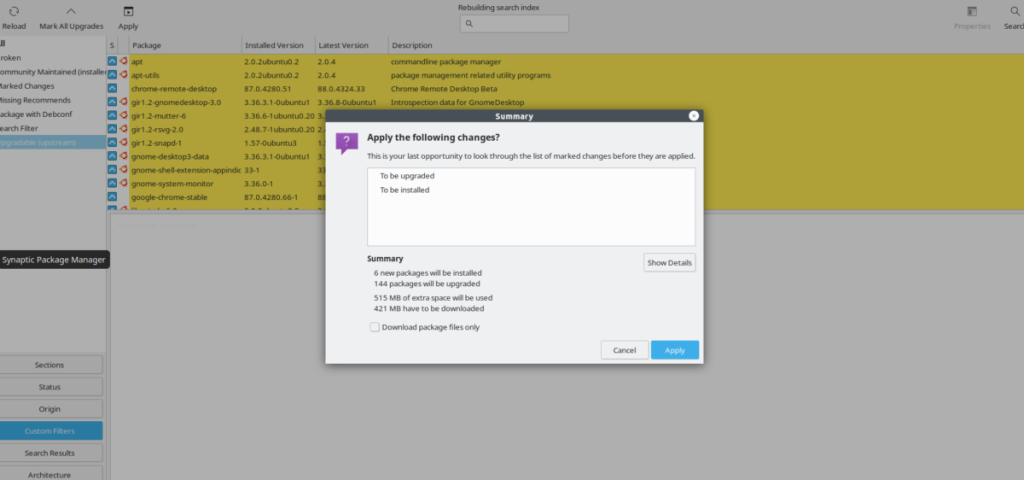This screenshot has height=480, width=1024.
Task: Enable Download package files only checkbox
Action: [x=375, y=326]
